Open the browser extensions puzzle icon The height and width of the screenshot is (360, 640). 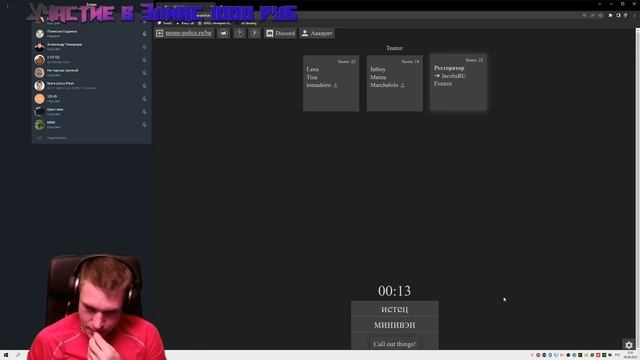tap(610, 15)
